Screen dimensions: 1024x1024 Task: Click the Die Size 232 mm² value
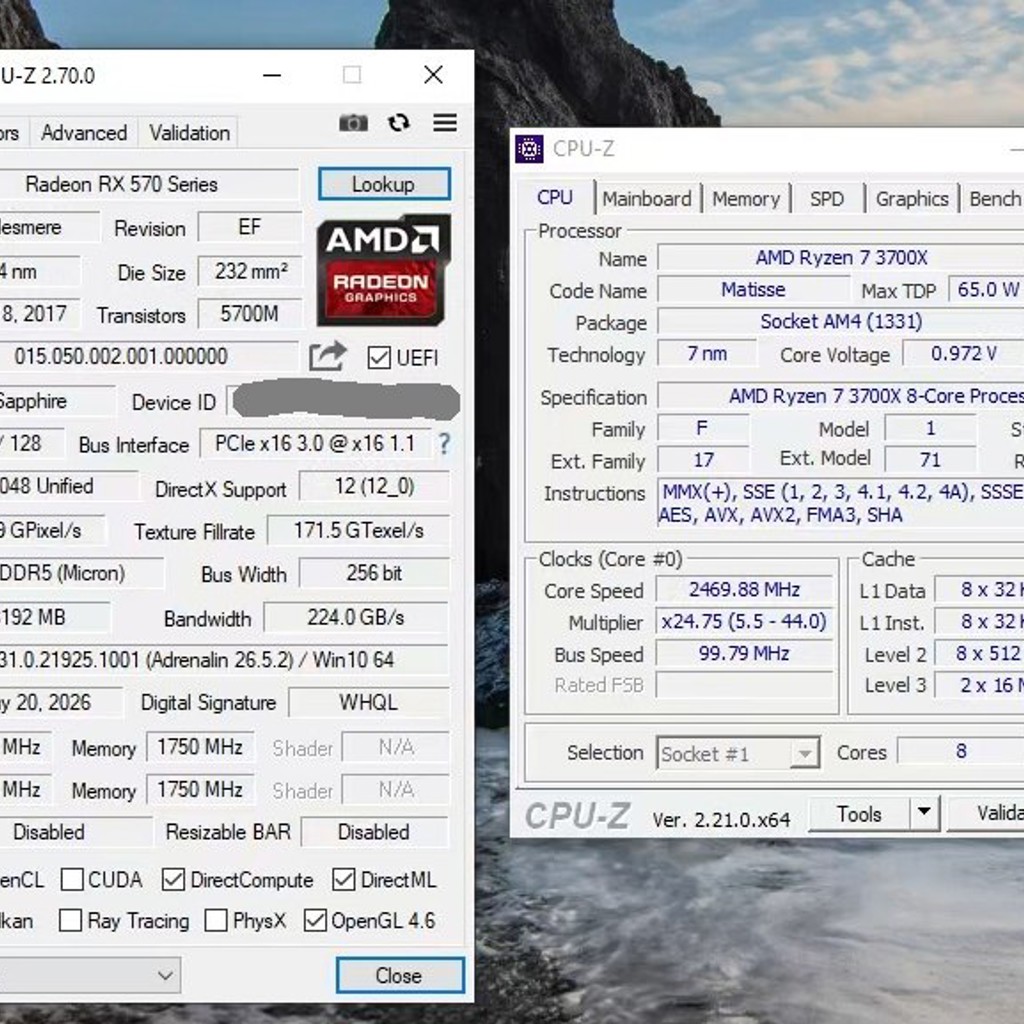click(251, 271)
